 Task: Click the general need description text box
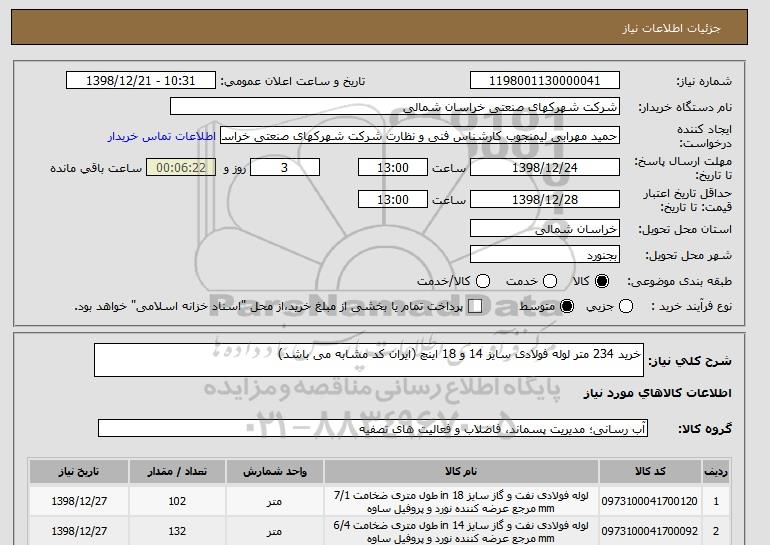pos(369,360)
